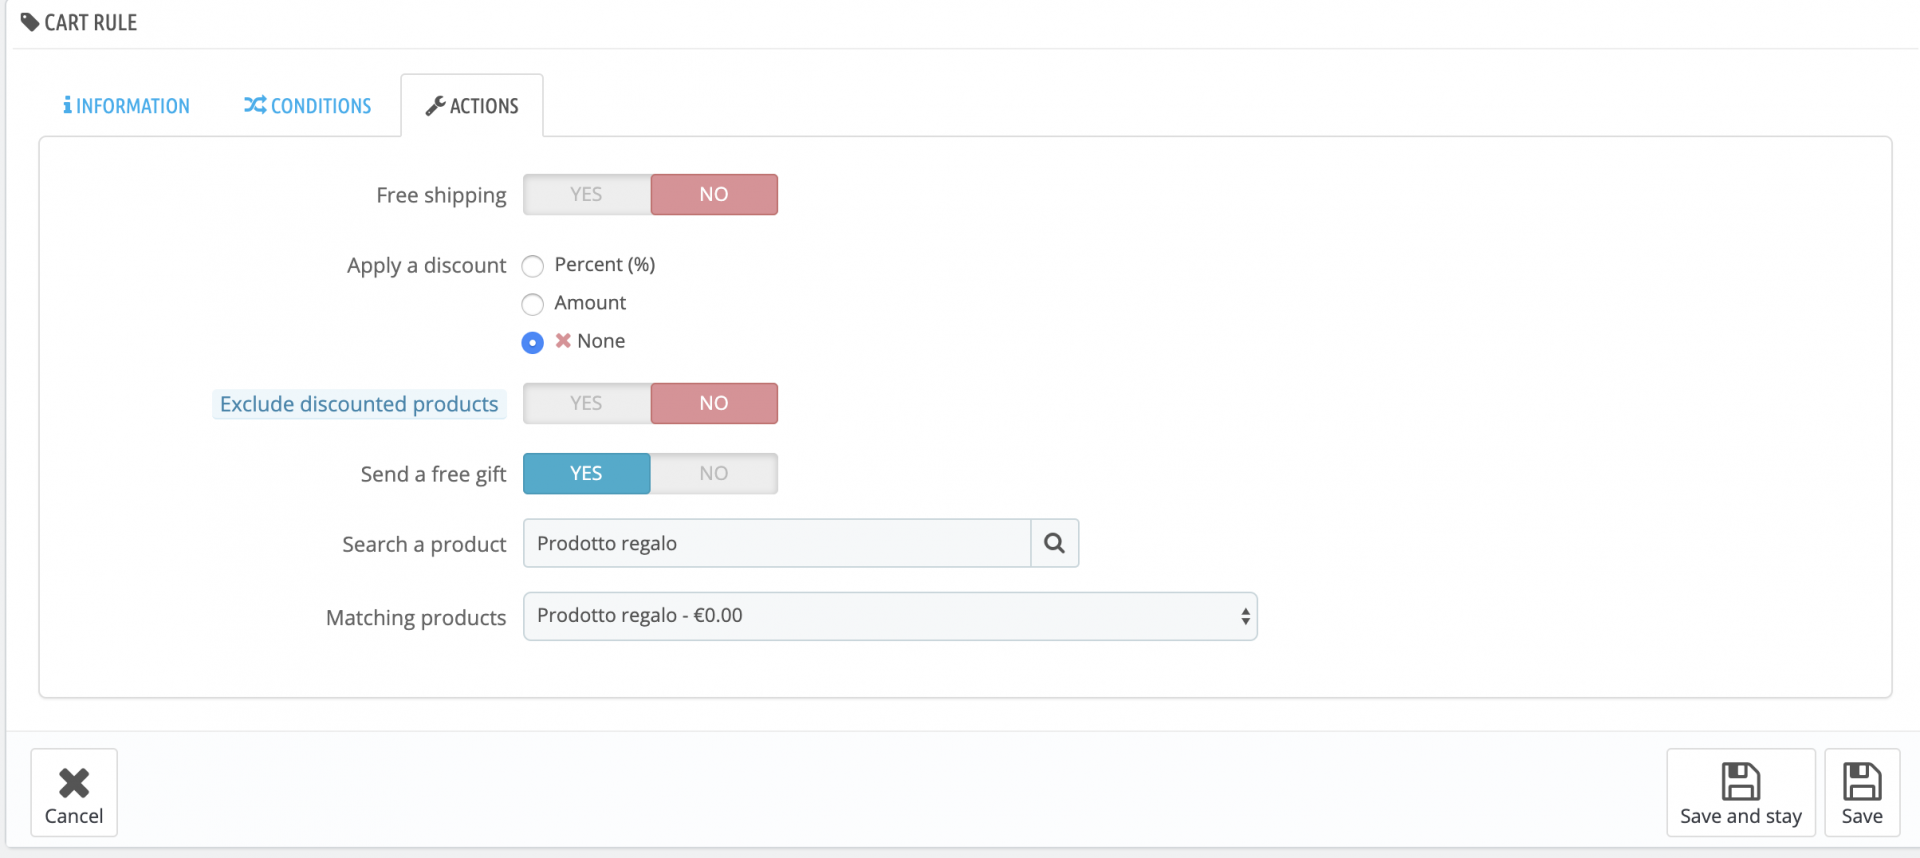
Task: Select the Percent (%) discount option
Action: tap(533, 266)
